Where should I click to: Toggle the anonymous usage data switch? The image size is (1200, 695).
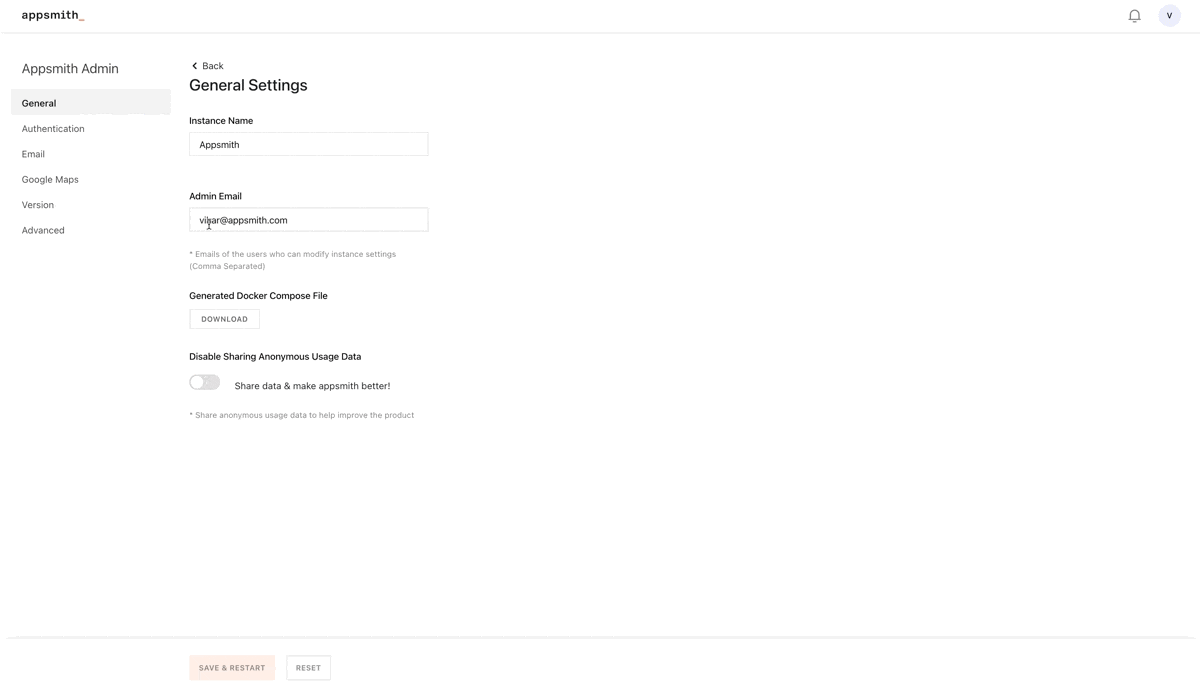[205, 383]
